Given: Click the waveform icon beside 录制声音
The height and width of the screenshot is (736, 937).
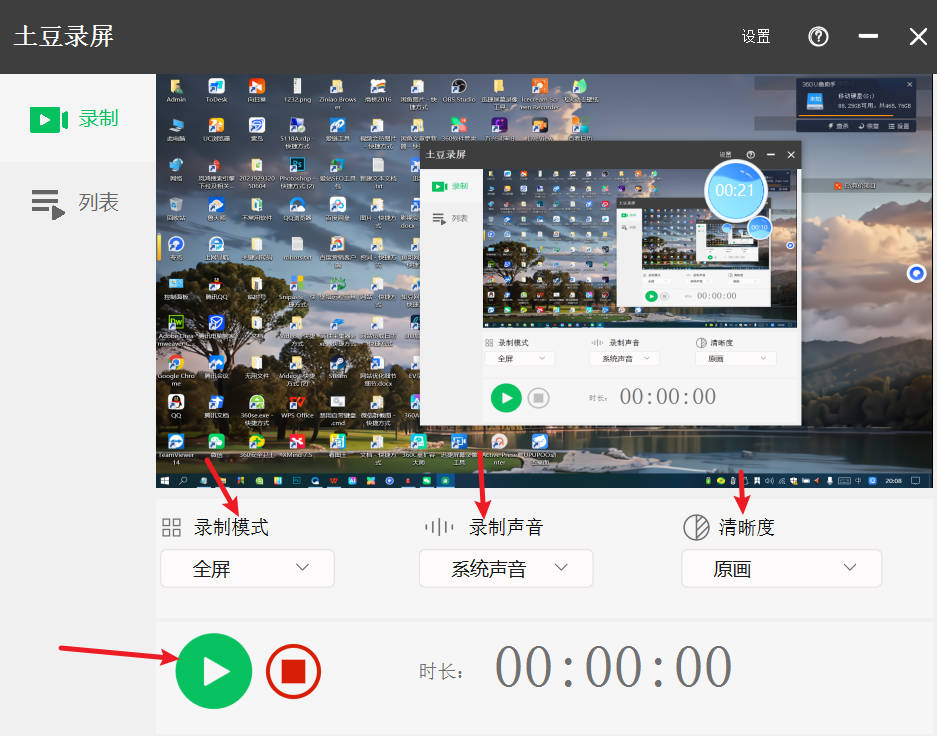Looking at the screenshot, I should click(x=438, y=527).
